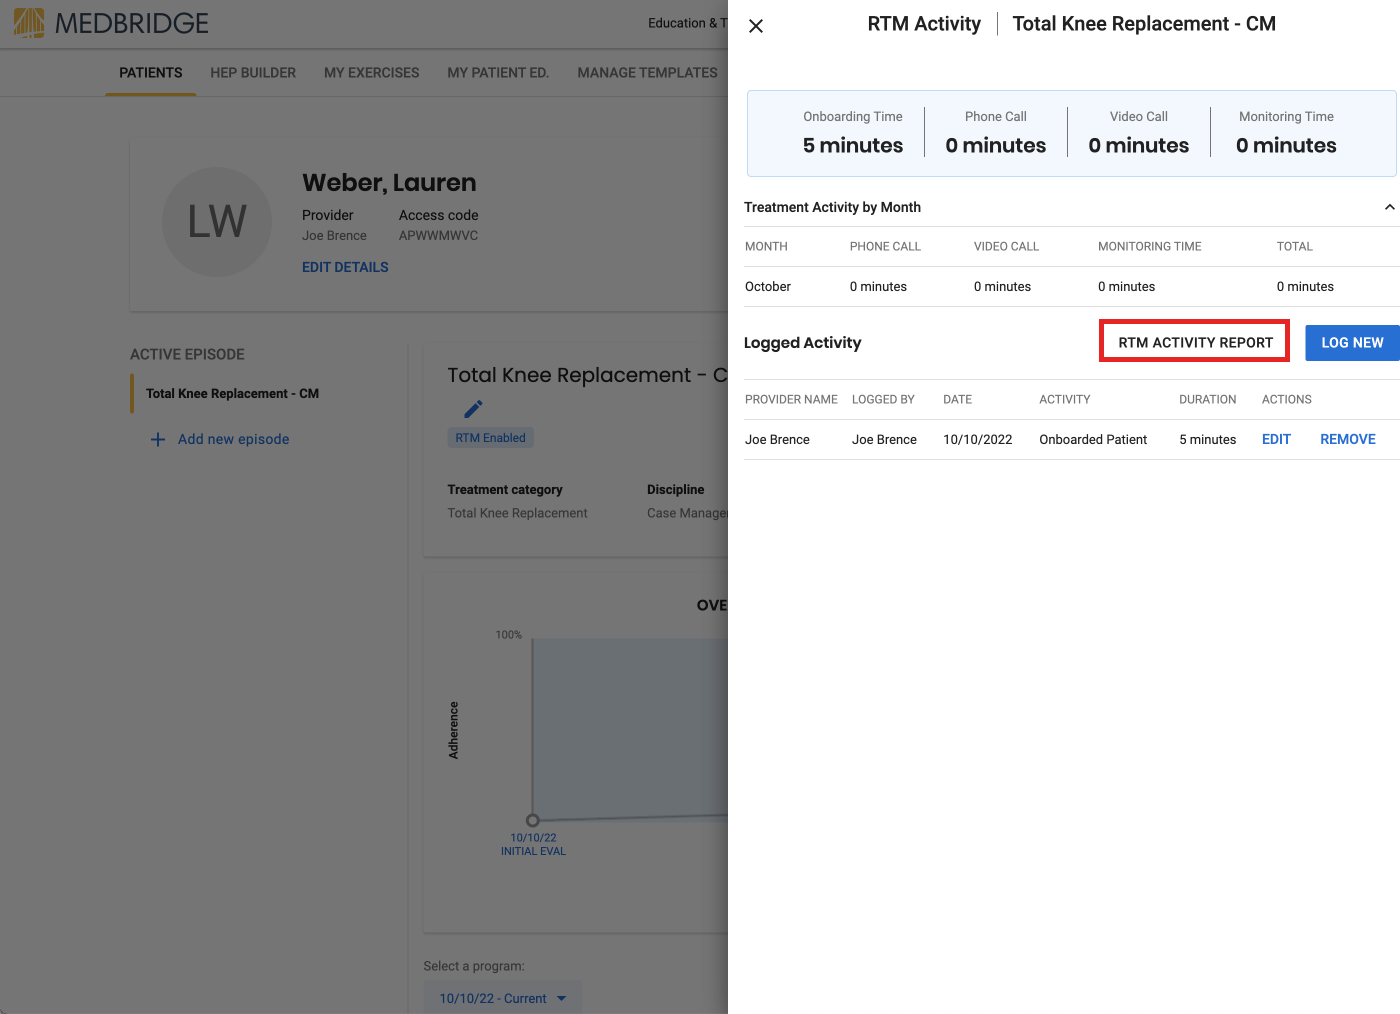
Task: Click the ACTIVE EPISODE heading
Action: 187,355
